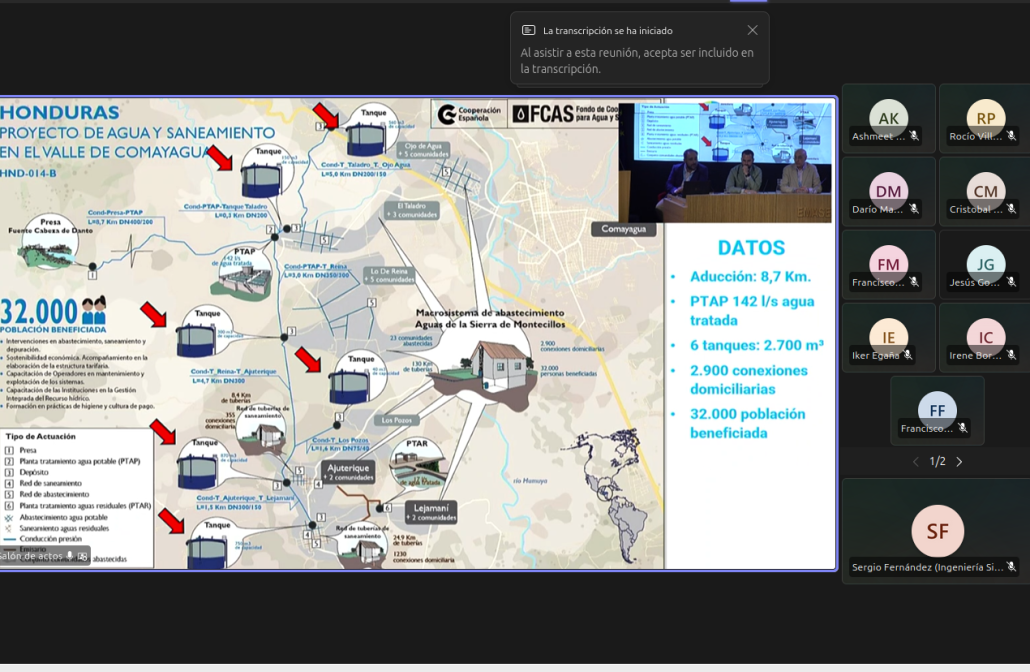This screenshot has width=1030, height=672.
Task: Select the AK participant avatar
Action: pyautogui.click(x=888, y=117)
